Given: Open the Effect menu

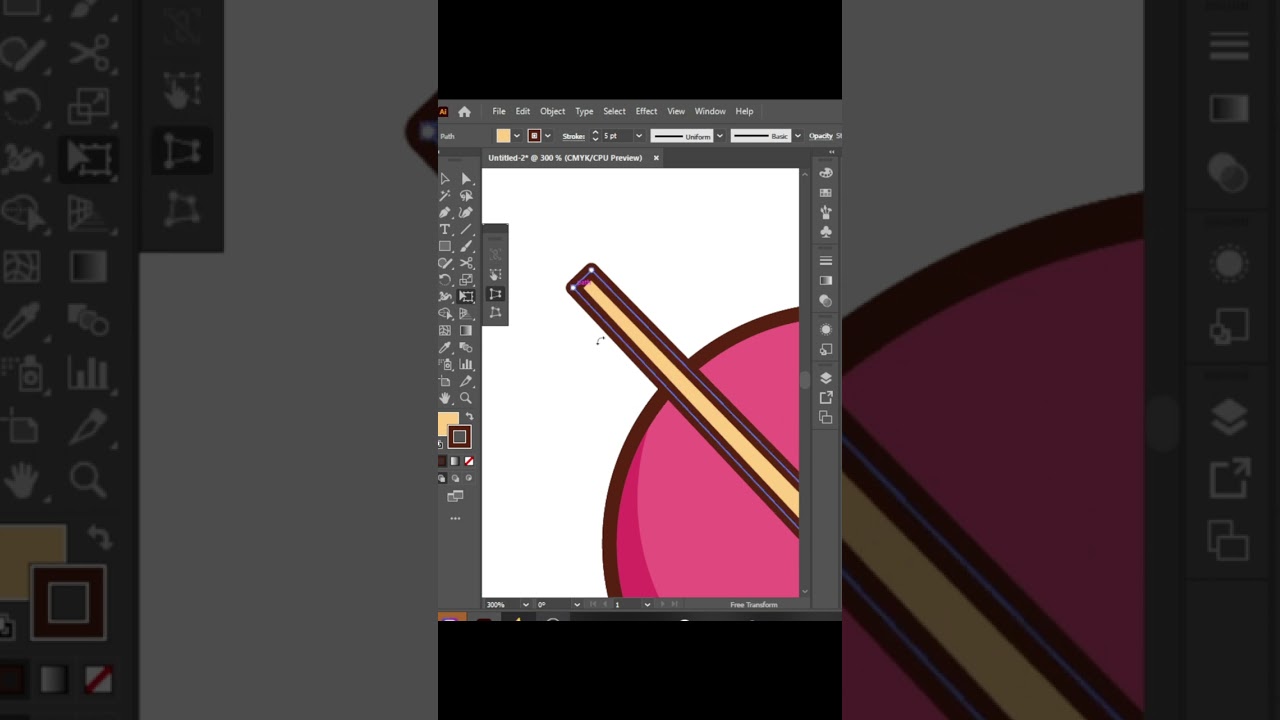Looking at the screenshot, I should 646,112.
